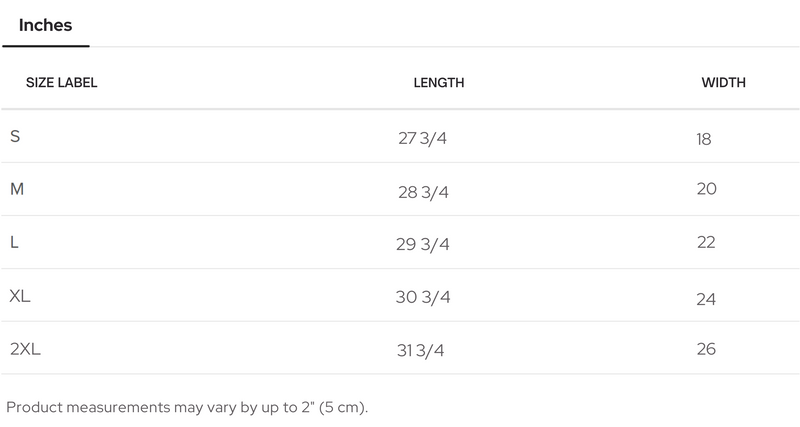Click the 27 3/4 length value
800x427 pixels.
(x=422, y=139)
